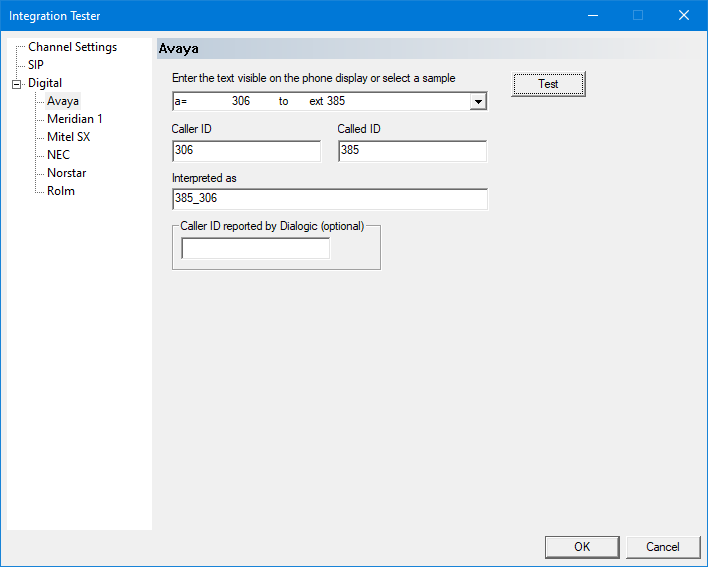Focus the Dialogic Caller ID input

point(255,249)
